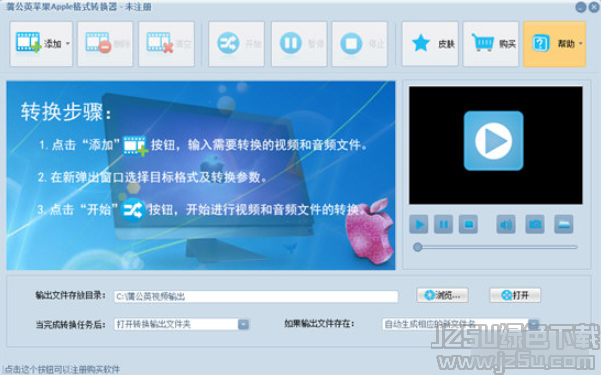
Task: Click the stop conversion toolbar button
Action: [x=360, y=44]
